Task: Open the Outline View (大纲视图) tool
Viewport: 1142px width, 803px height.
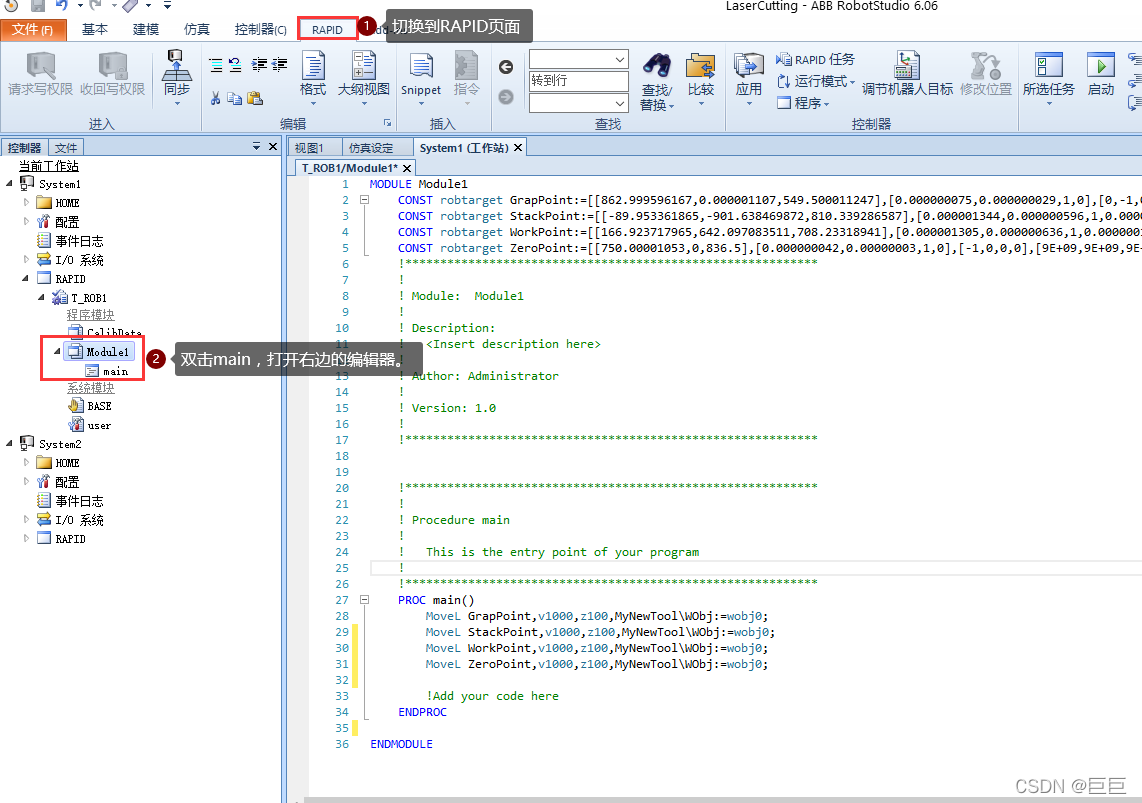Action: tap(363, 76)
